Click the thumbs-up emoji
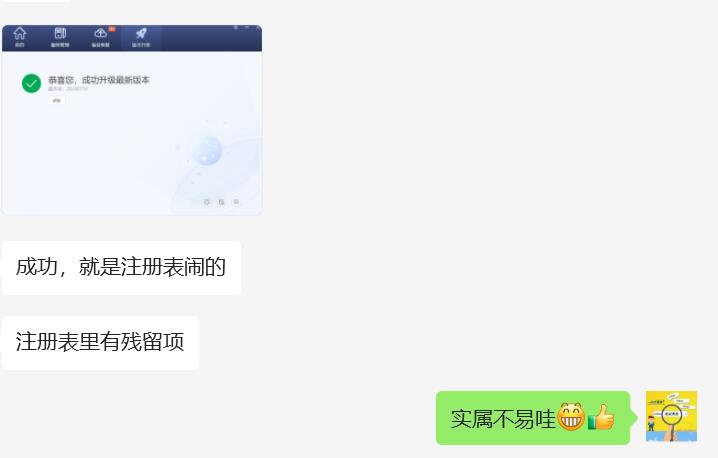The height and width of the screenshot is (458, 718). click(x=601, y=417)
